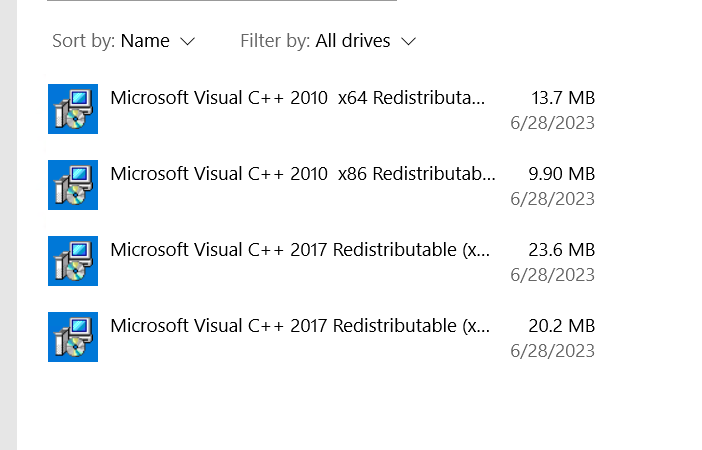
Task: Click the install date under 9.90 MB
Action: point(552,199)
